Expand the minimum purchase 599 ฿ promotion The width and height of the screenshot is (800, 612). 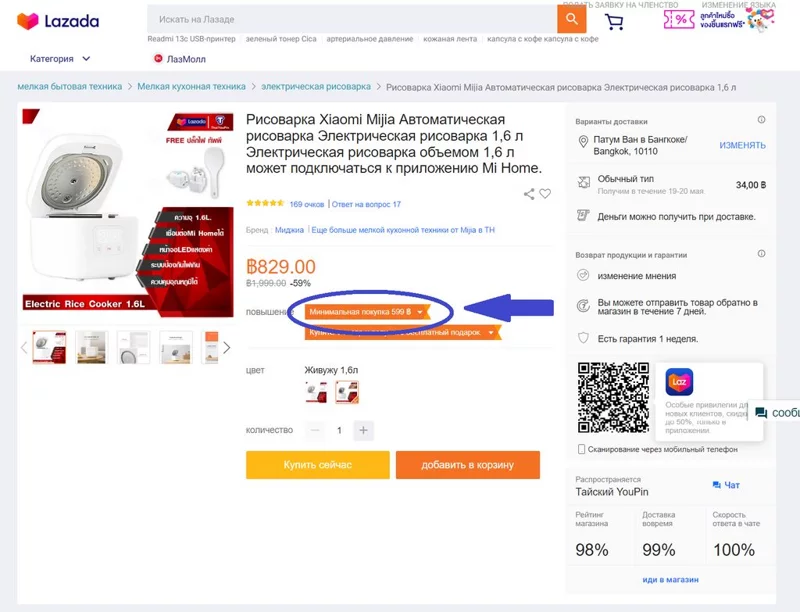(x=367, y=312)
